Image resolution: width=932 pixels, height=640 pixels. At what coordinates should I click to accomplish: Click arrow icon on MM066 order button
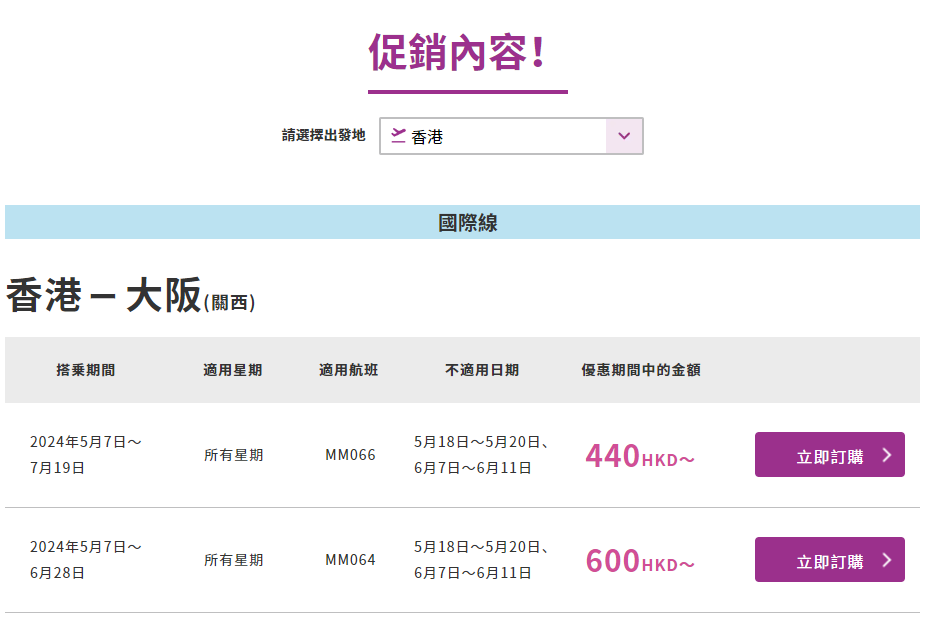[x=886, y=456]
